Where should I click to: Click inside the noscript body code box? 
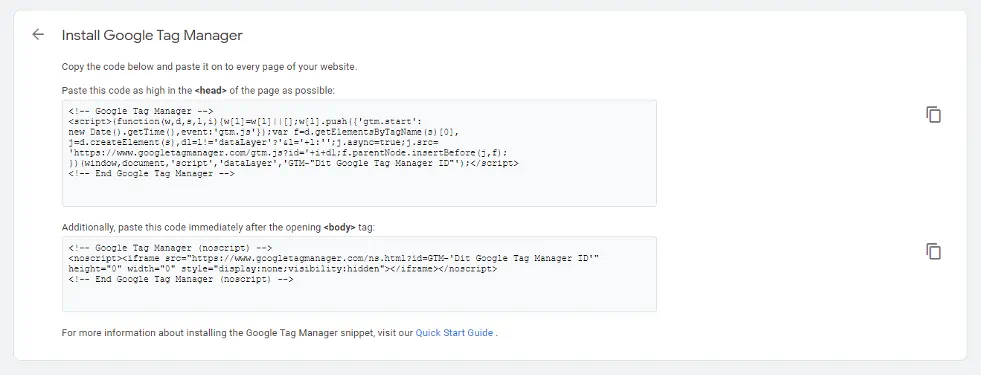point(359,274)
